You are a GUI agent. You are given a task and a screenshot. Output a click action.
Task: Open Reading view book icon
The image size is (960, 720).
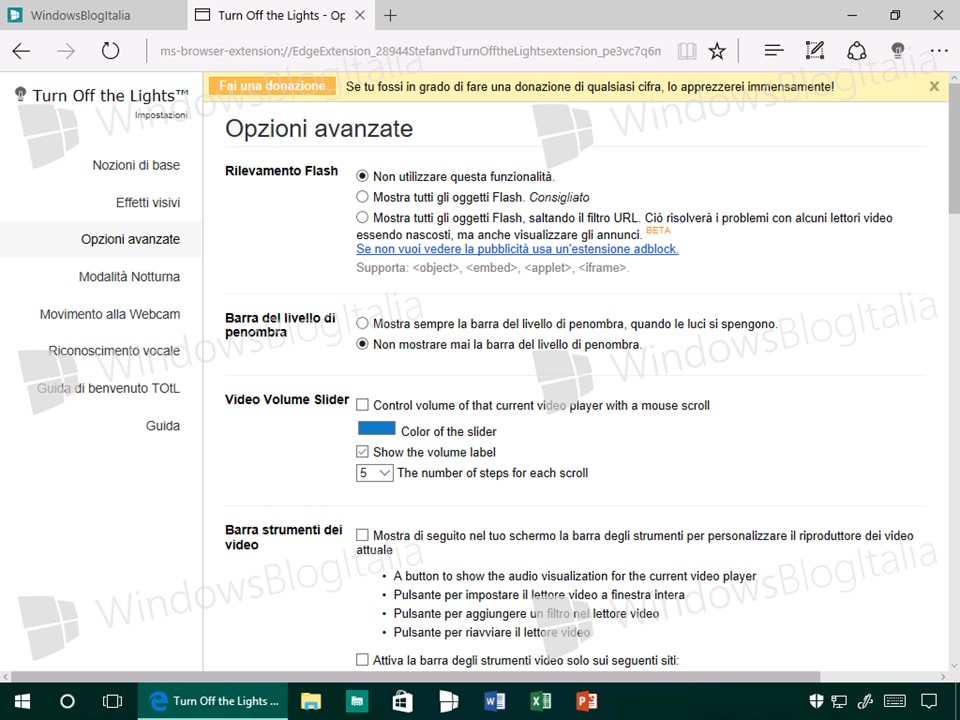(x=687, y=51)
